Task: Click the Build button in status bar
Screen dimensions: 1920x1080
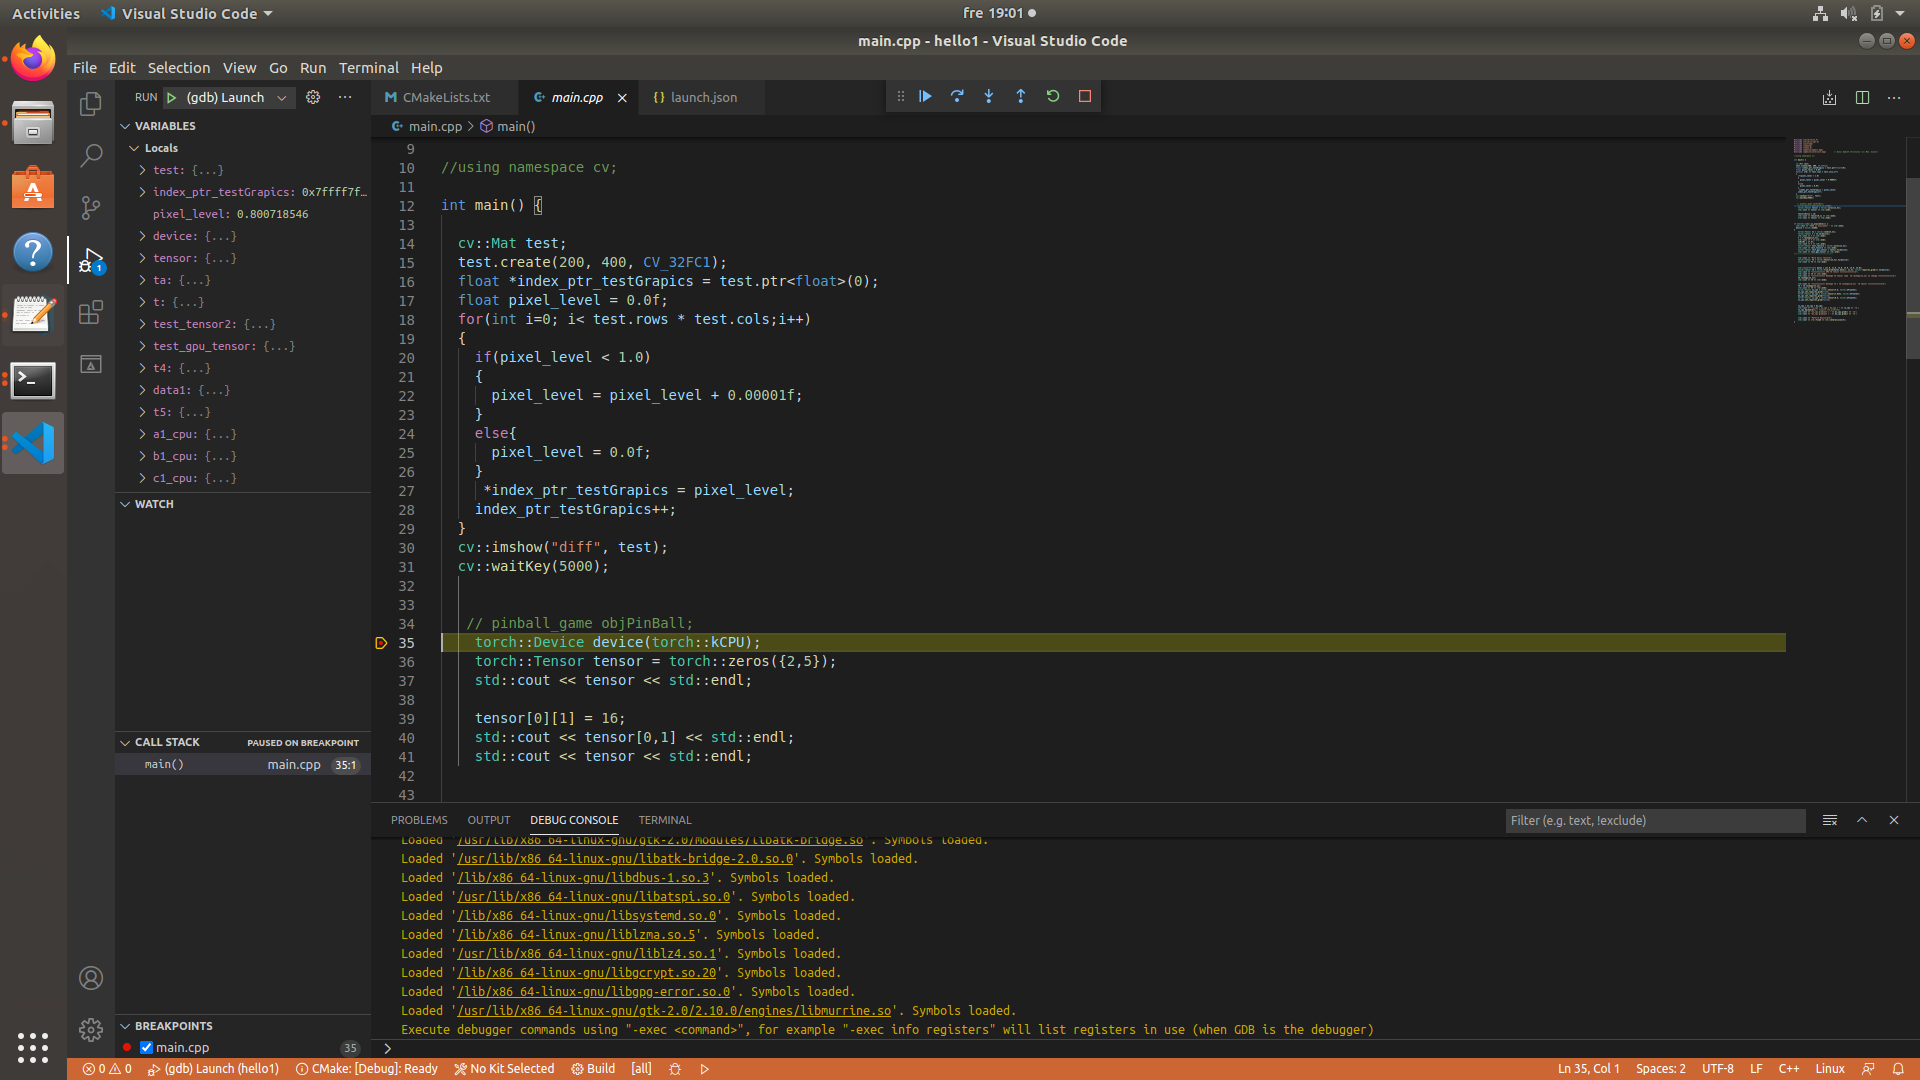Action: pyautogui.click(x=593, y=1068)
